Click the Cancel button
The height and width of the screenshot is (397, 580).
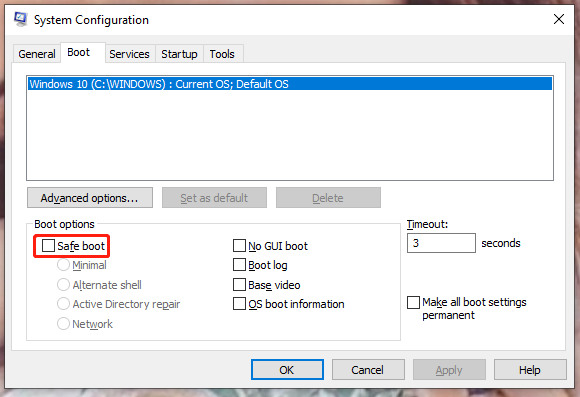[368, 370]
